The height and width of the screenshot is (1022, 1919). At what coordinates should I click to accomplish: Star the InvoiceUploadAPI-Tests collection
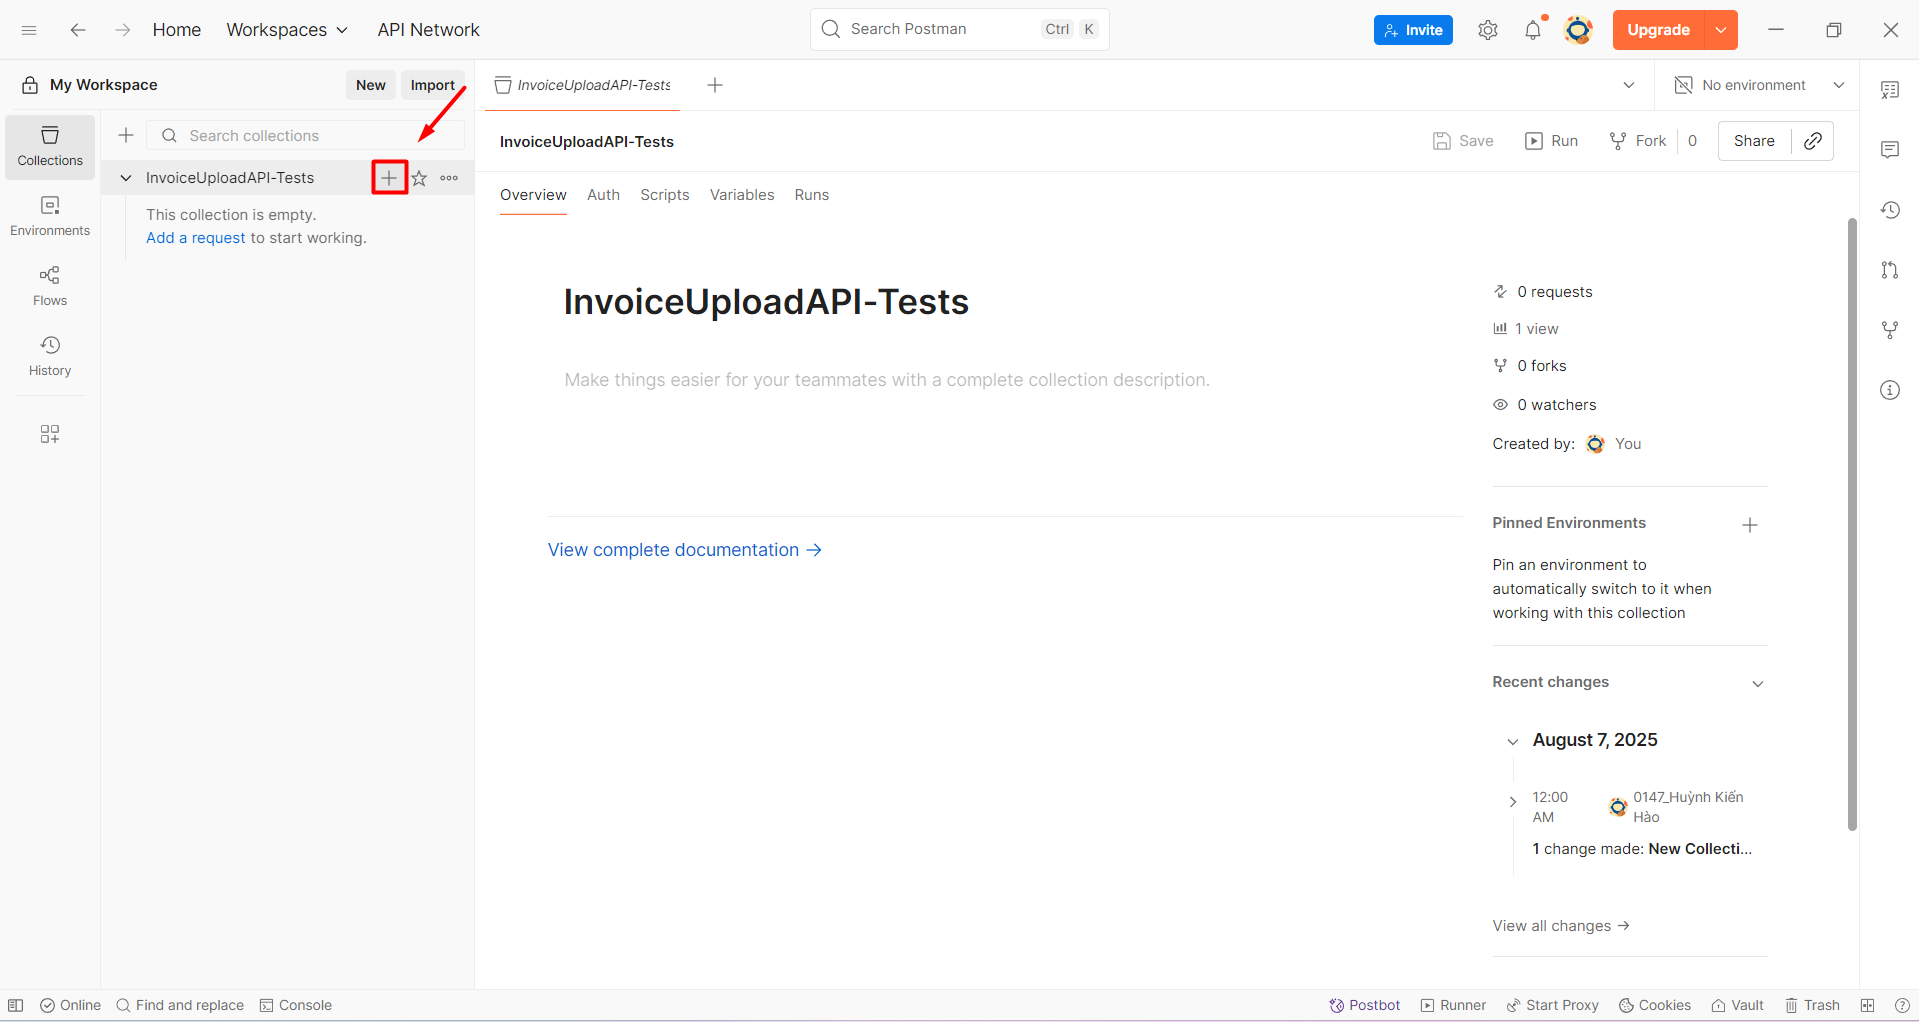419,177
